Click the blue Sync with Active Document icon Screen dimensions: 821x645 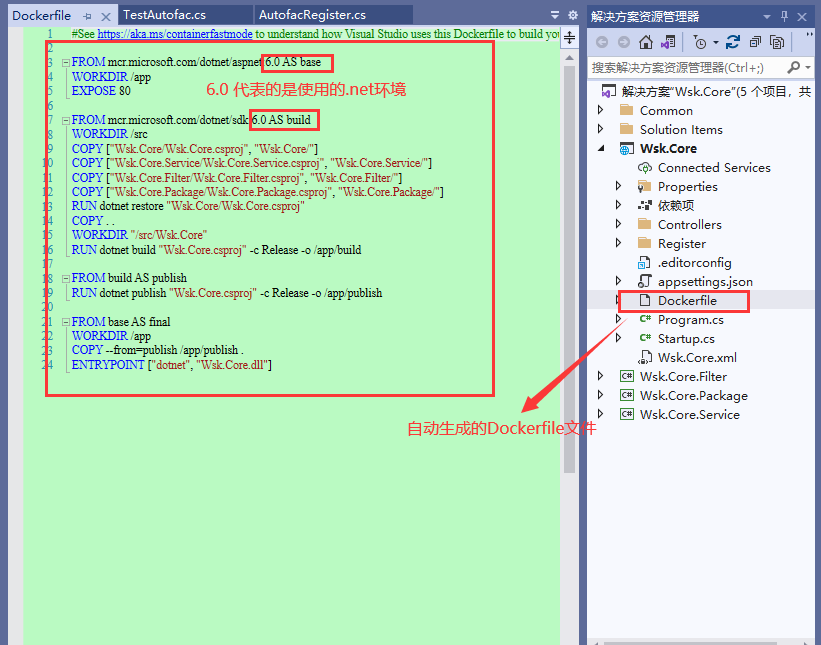[x=733, y=42]
